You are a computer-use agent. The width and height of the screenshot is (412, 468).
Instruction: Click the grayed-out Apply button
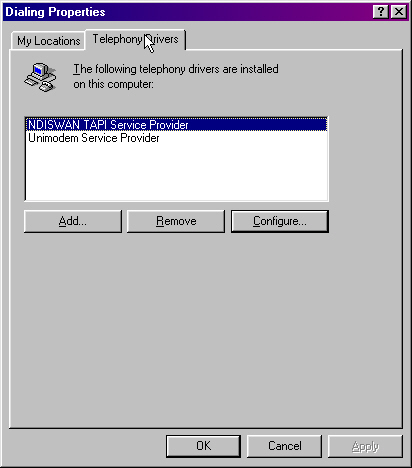click(365, 446)
